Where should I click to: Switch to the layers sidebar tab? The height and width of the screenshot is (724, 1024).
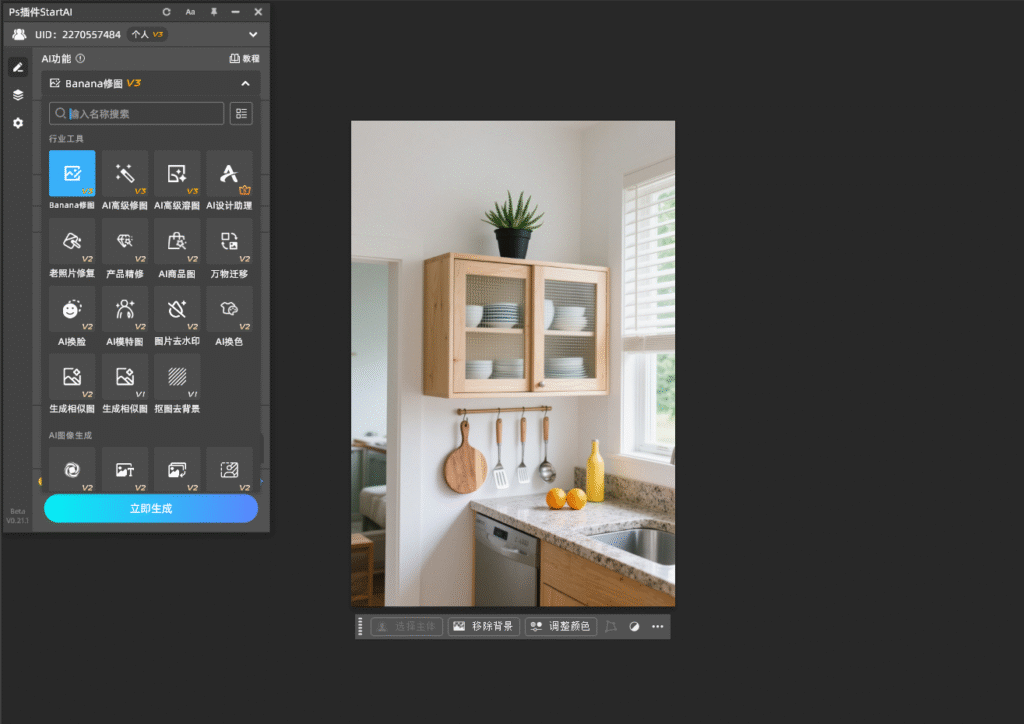(x=18, y=95)
